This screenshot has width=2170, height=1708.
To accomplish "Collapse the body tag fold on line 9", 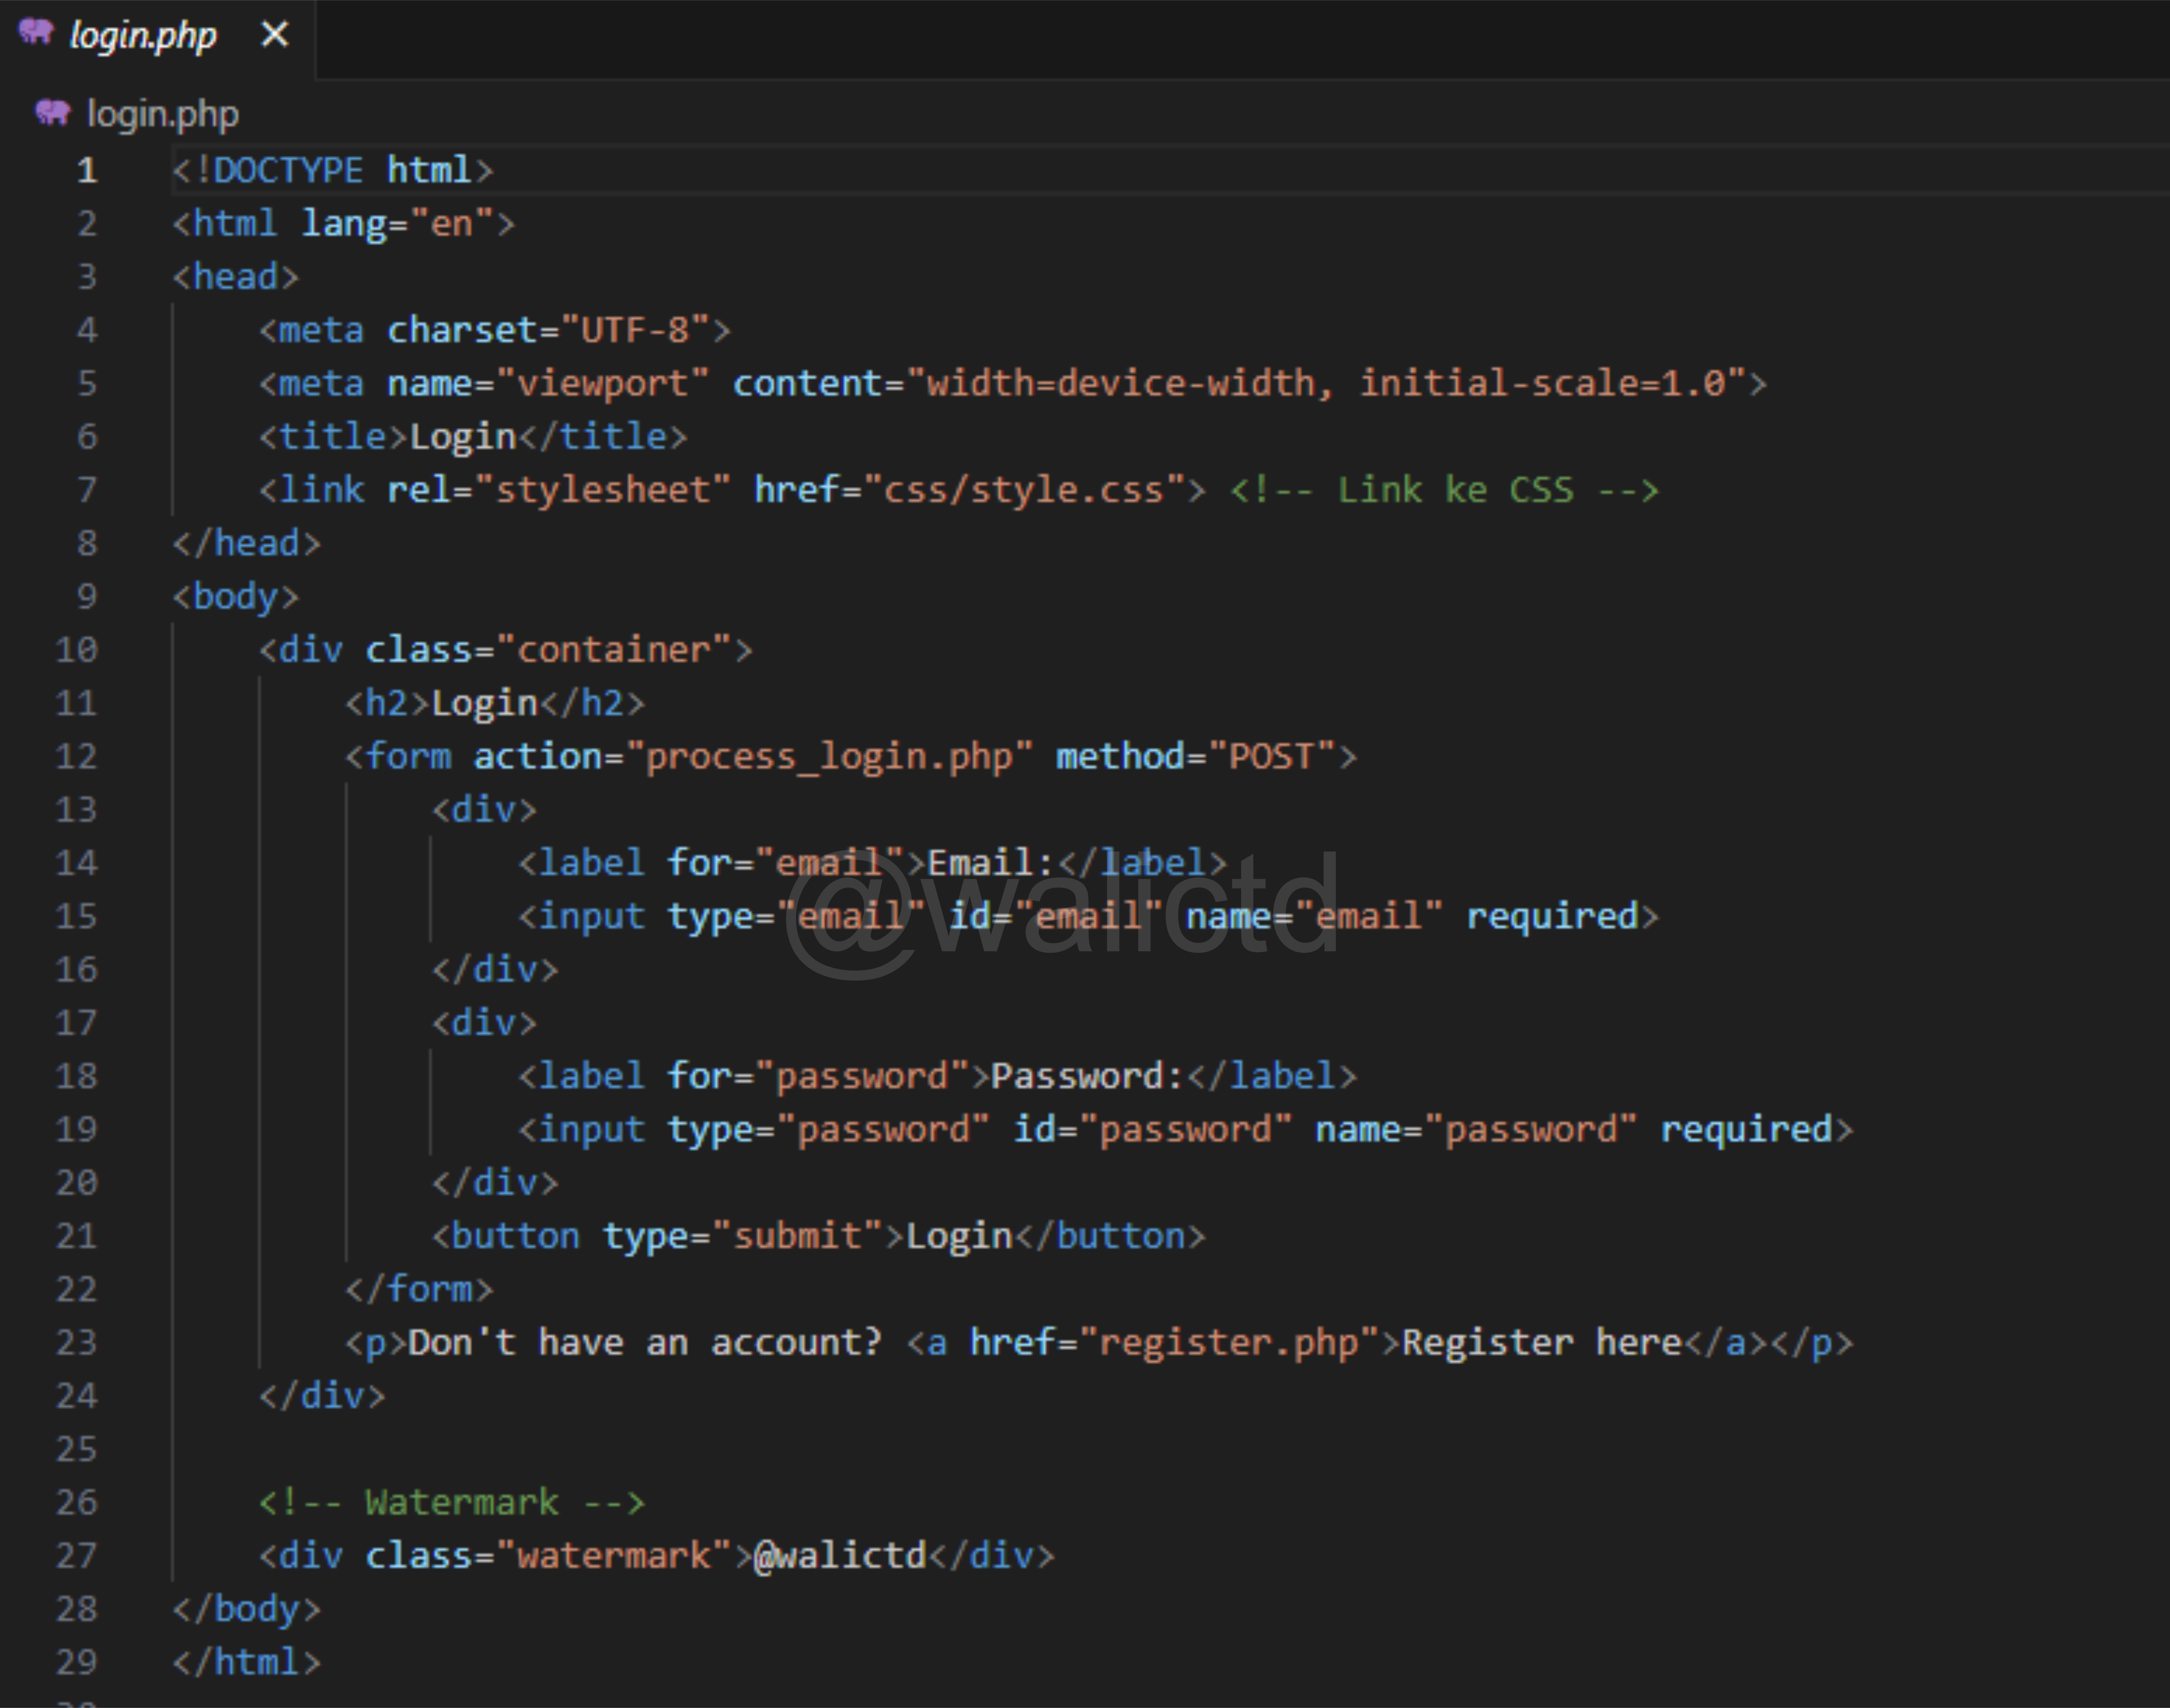I will 140,597.
